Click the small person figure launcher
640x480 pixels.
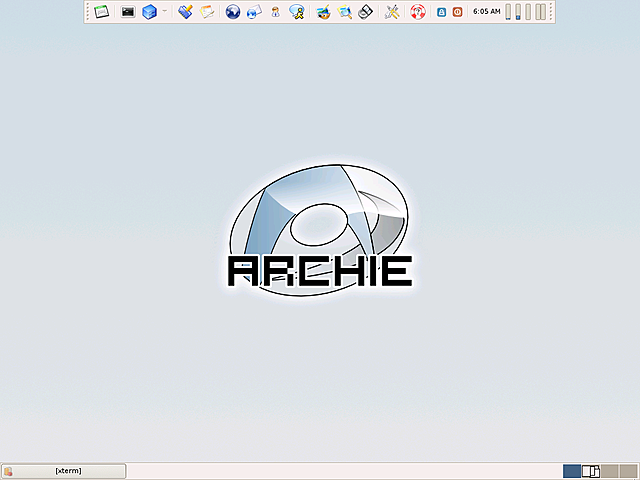tap(276, 12)
